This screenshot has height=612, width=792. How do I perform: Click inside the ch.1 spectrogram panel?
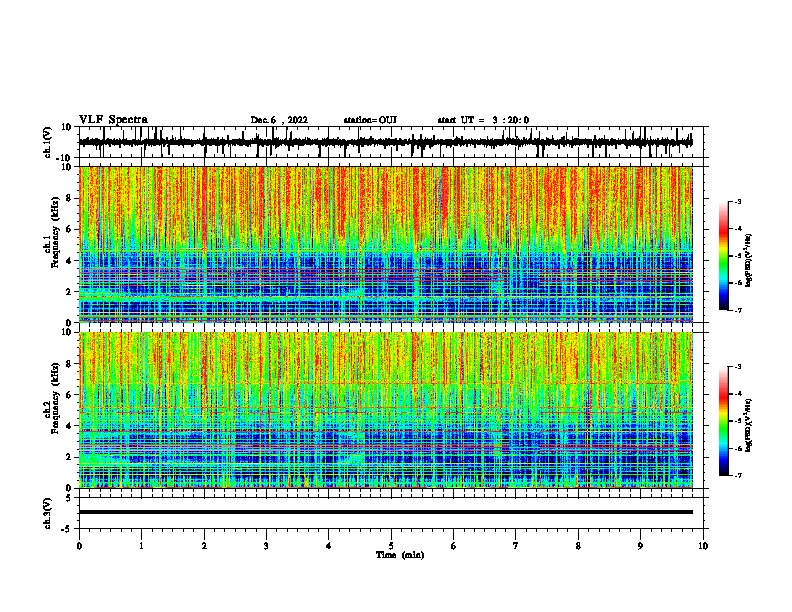pyautogui.click(x=385, y=244)
